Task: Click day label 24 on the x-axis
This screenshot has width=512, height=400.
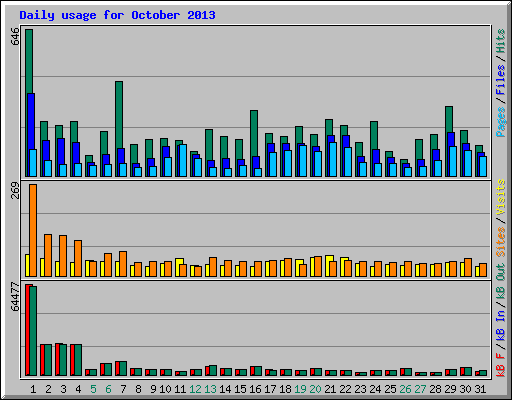Action: point(375,389)
